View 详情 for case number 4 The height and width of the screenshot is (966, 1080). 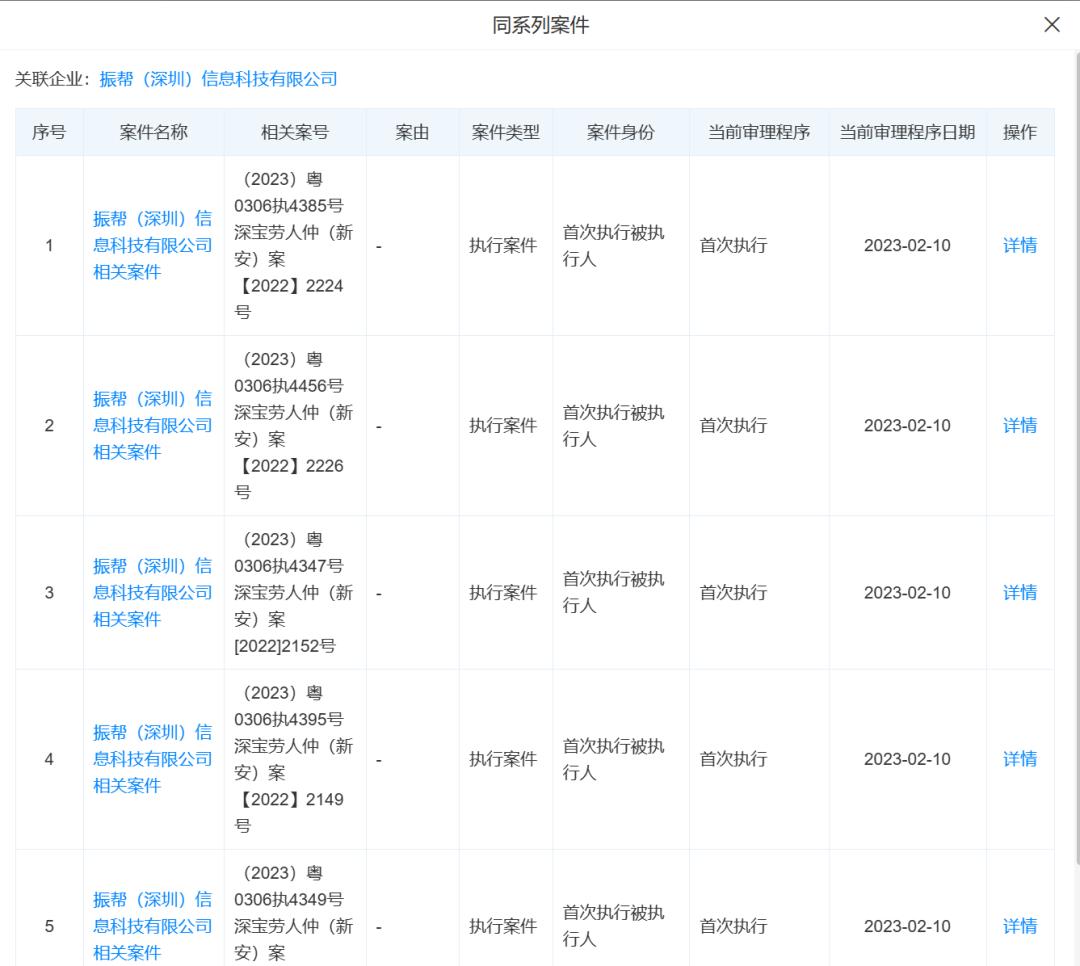tap(1019, 759)
